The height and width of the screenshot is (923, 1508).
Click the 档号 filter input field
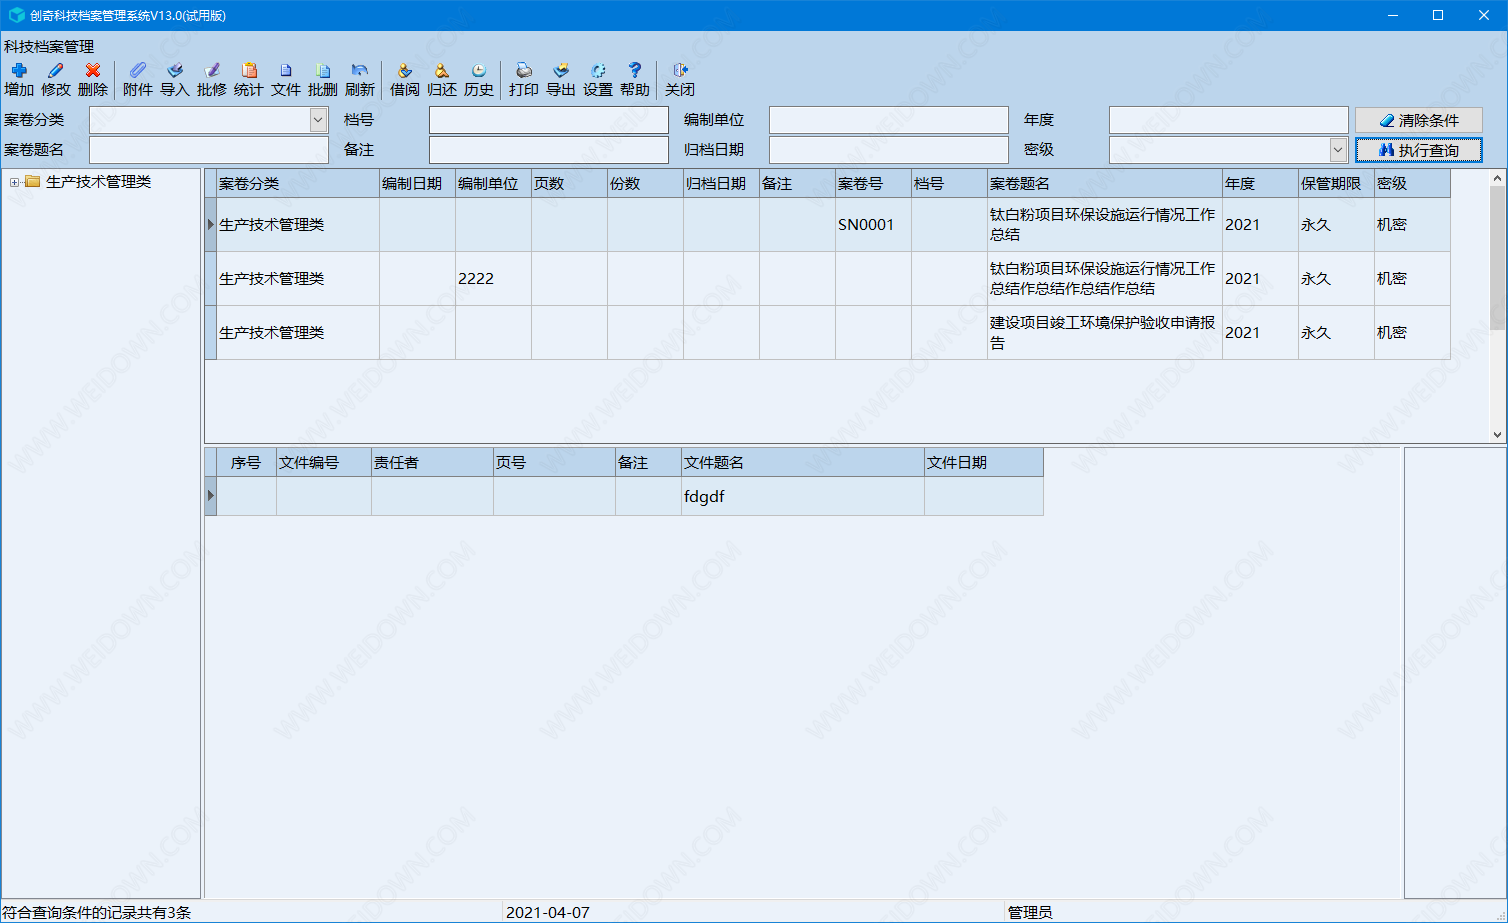[x=549, y=120]
